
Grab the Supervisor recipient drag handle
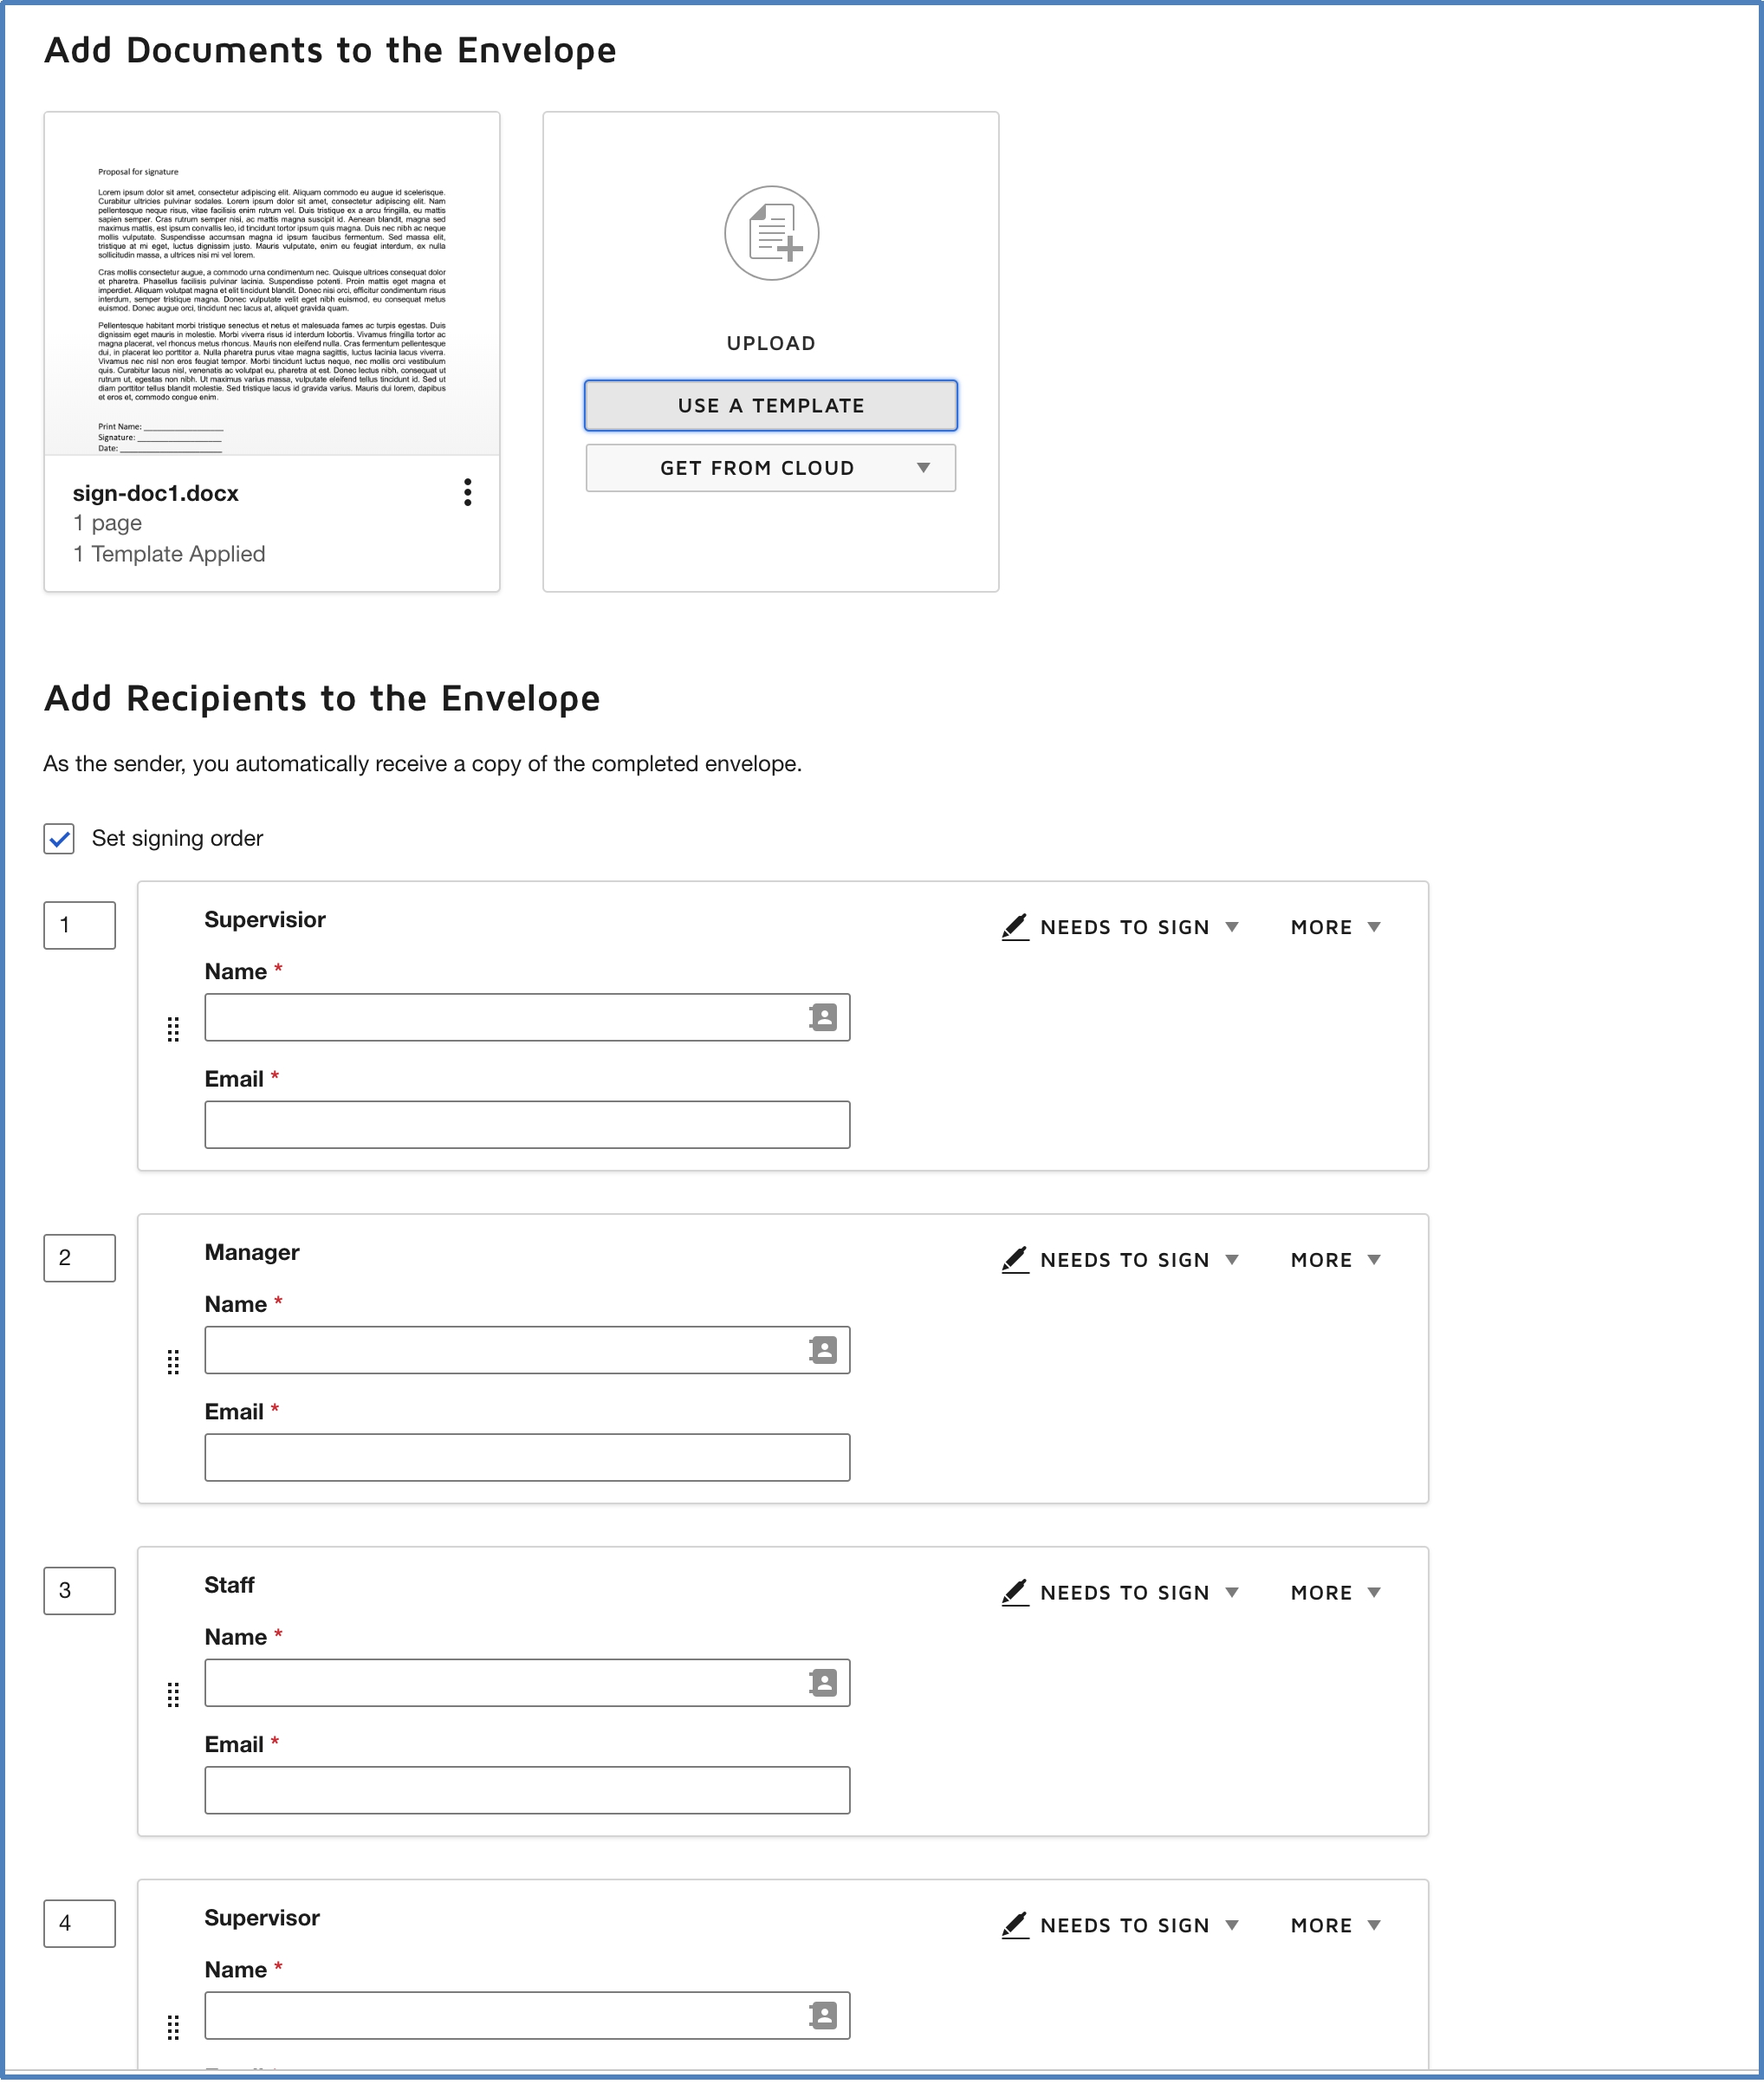(x=173, y=2027)
